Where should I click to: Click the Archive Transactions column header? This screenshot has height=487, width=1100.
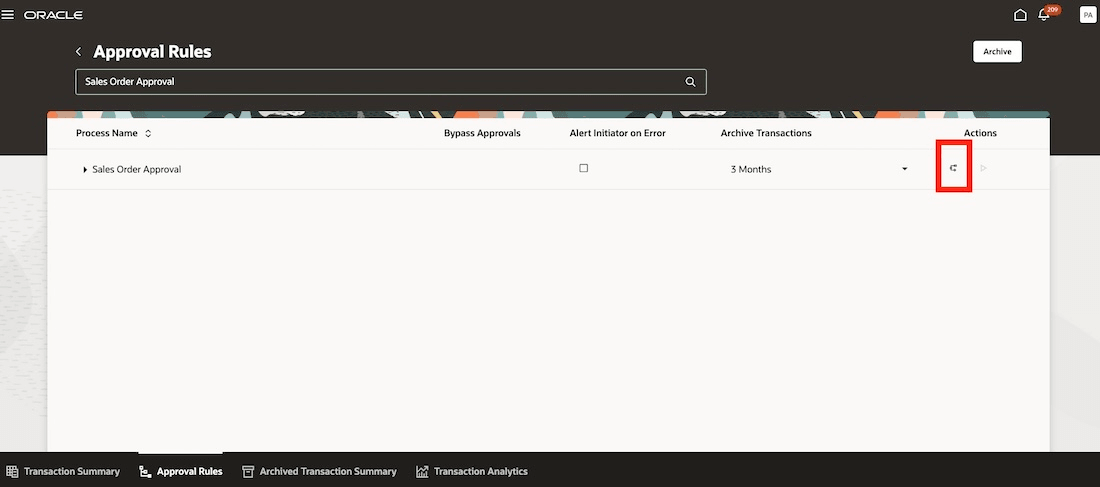coord(766,133)
